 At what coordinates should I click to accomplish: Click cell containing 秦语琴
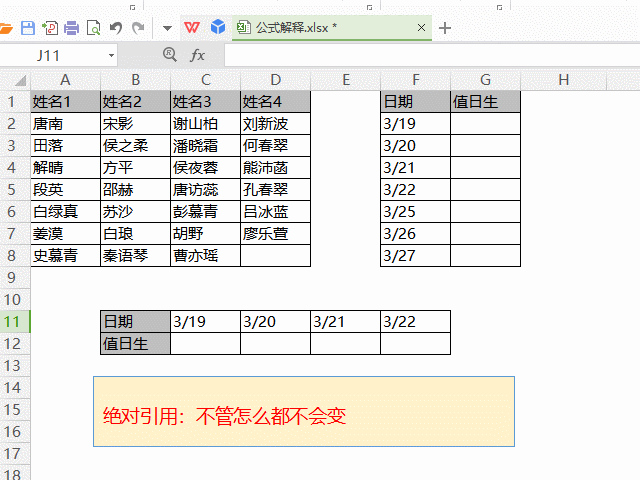135,256
